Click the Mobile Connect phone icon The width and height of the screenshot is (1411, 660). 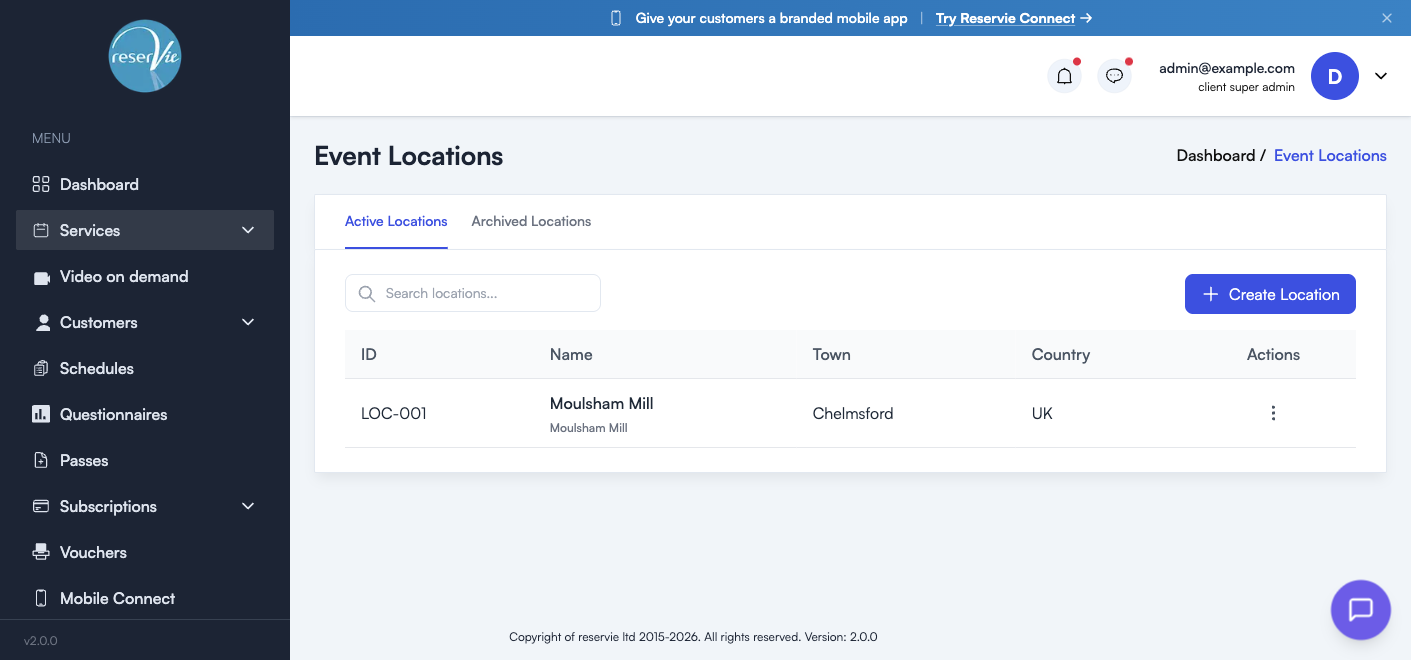coord(41,598)
